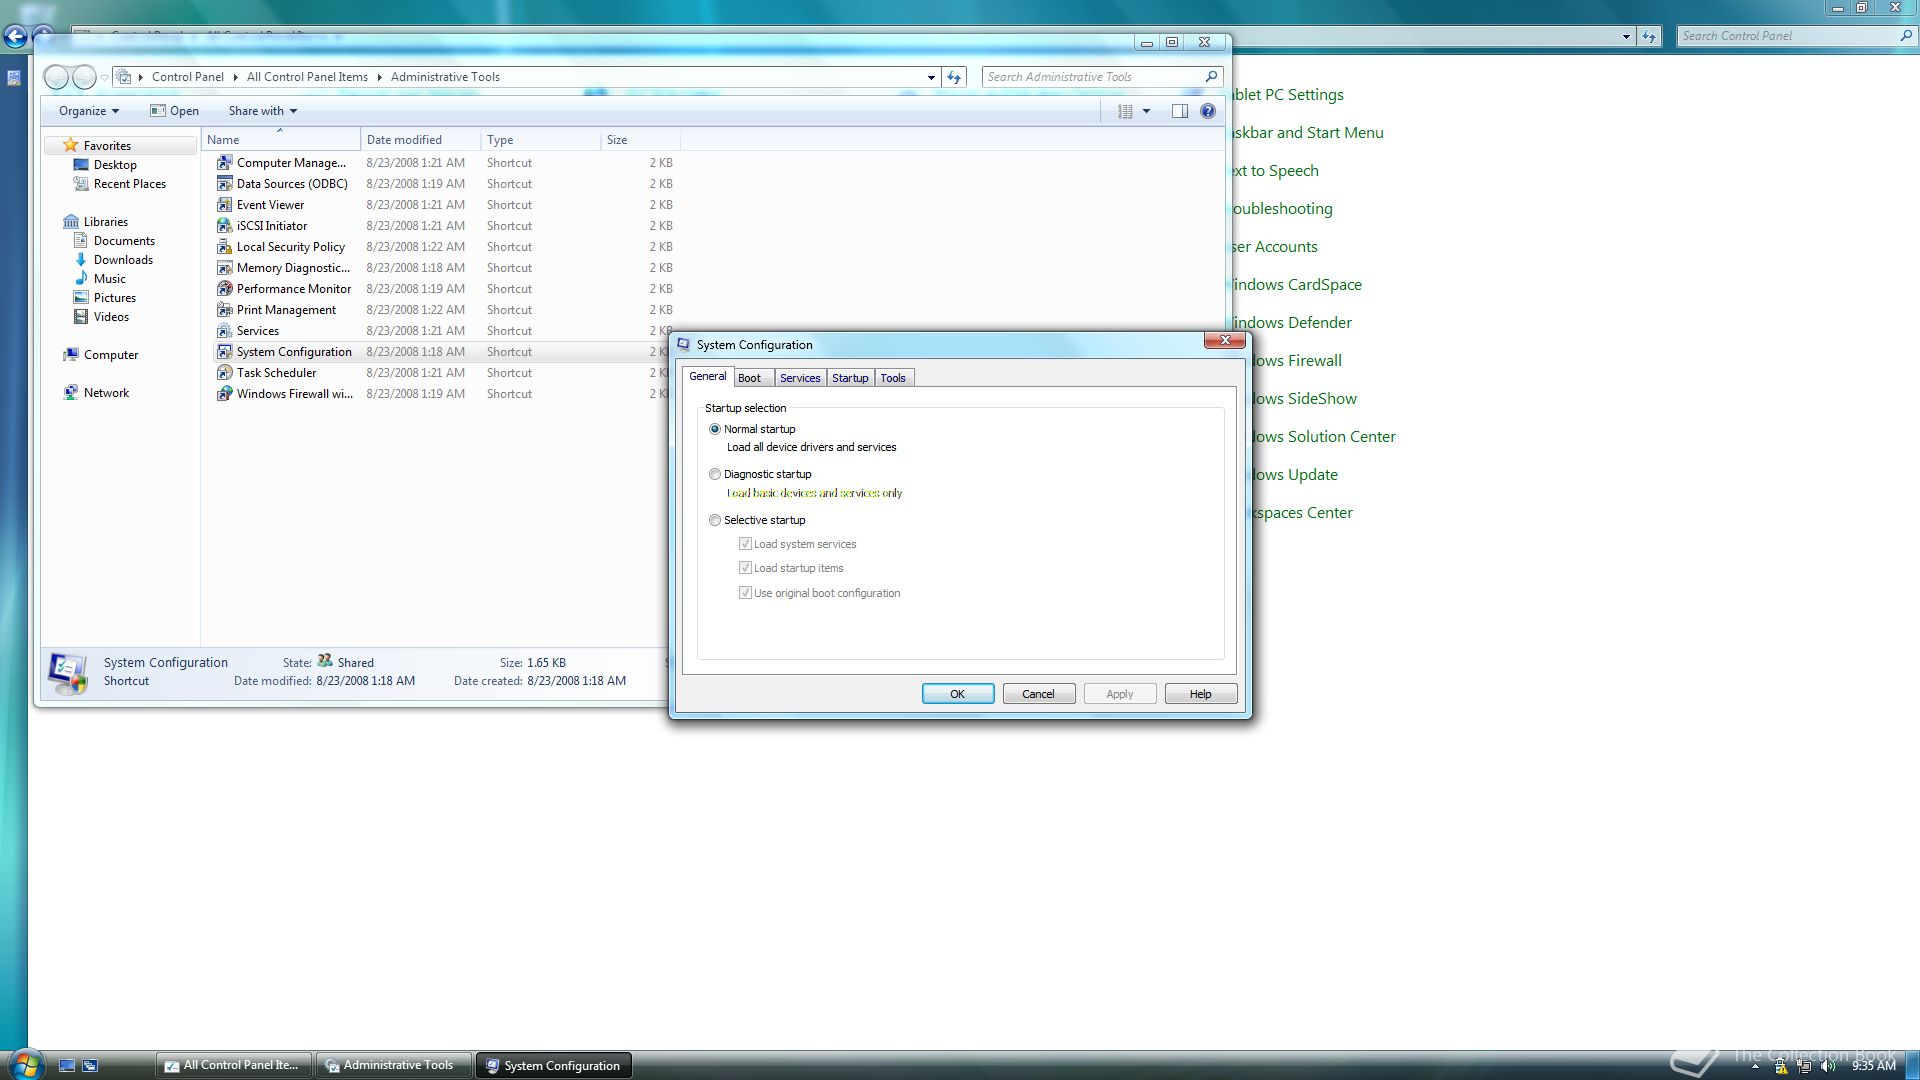Click the Back arrow in Administrative Tools
Screen dimensions: 1920x1080
click(x=57, y=77)
